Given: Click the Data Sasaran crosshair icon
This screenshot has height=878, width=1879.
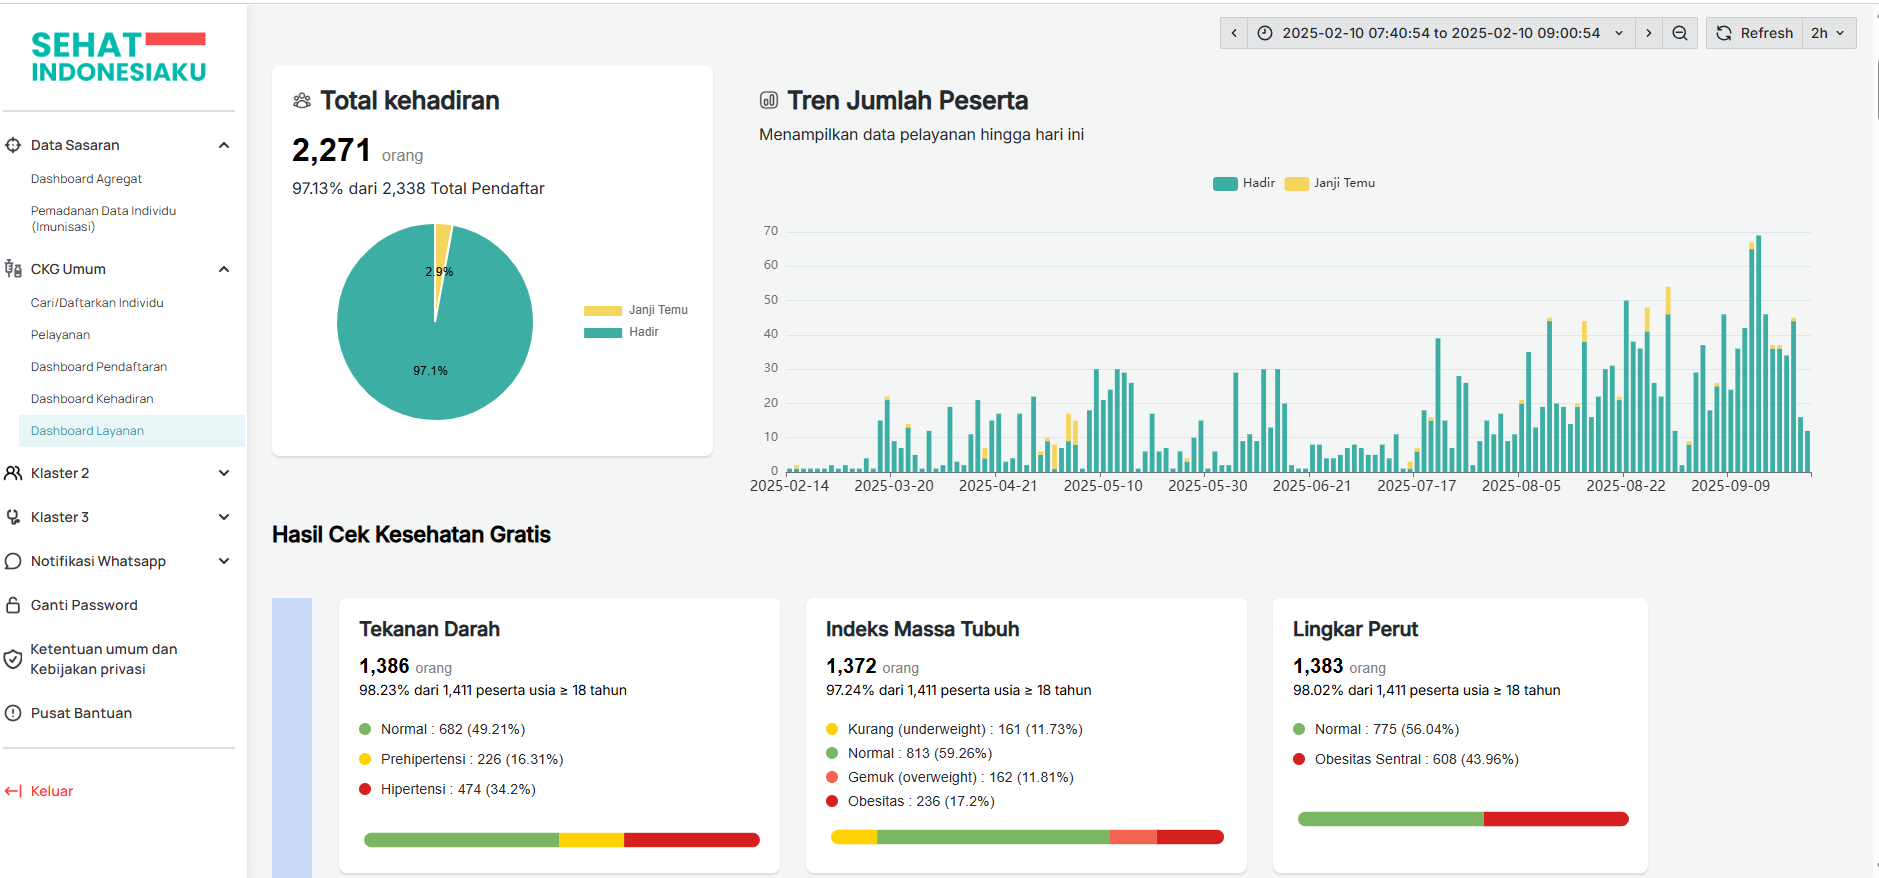Looking at the screenshot, I should (x=13, y=145).
